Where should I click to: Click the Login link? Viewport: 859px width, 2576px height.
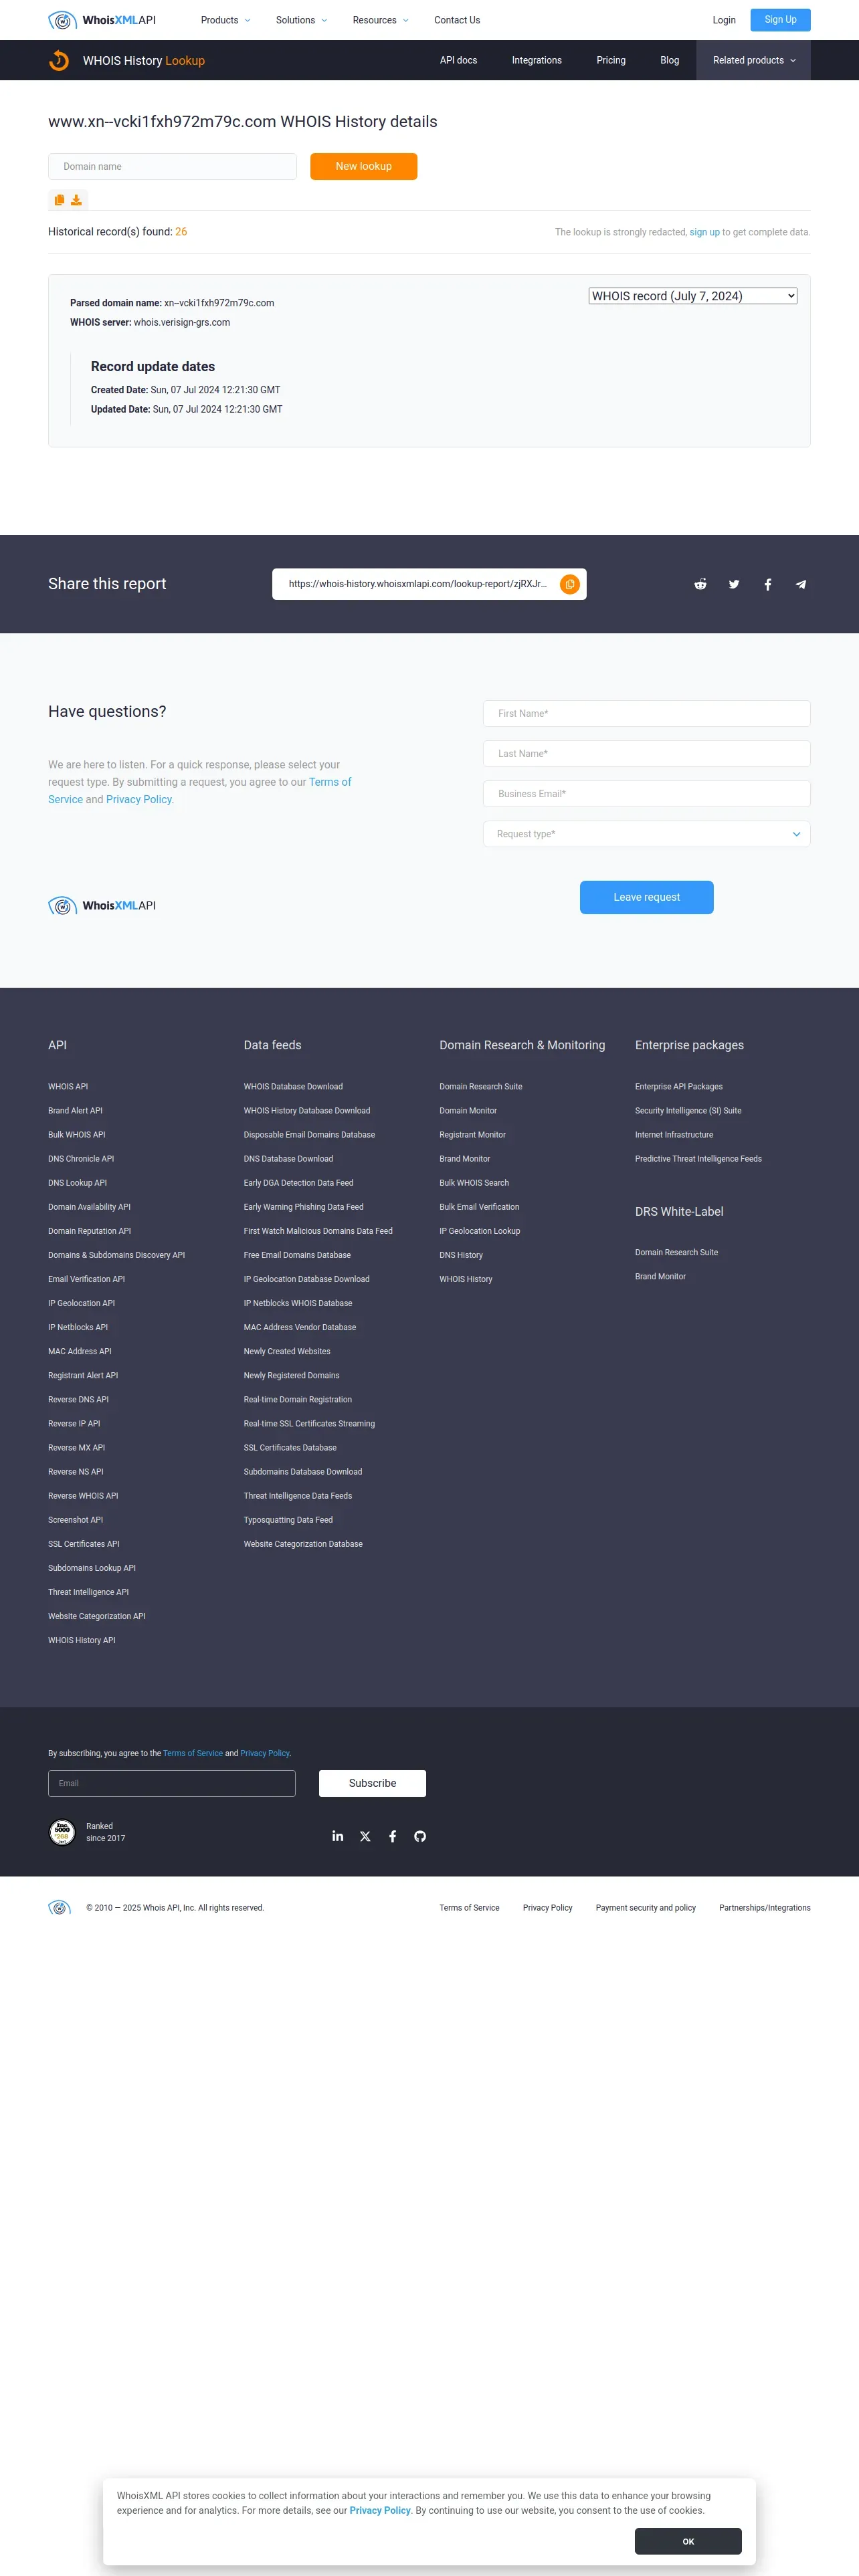[724, 20]
